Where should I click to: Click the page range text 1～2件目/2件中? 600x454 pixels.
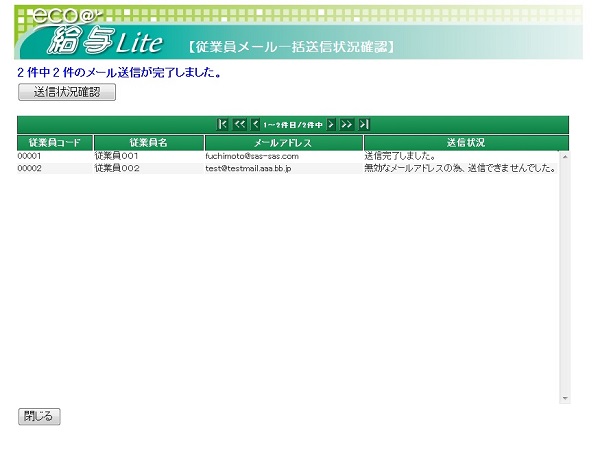(x=293, y=125)
